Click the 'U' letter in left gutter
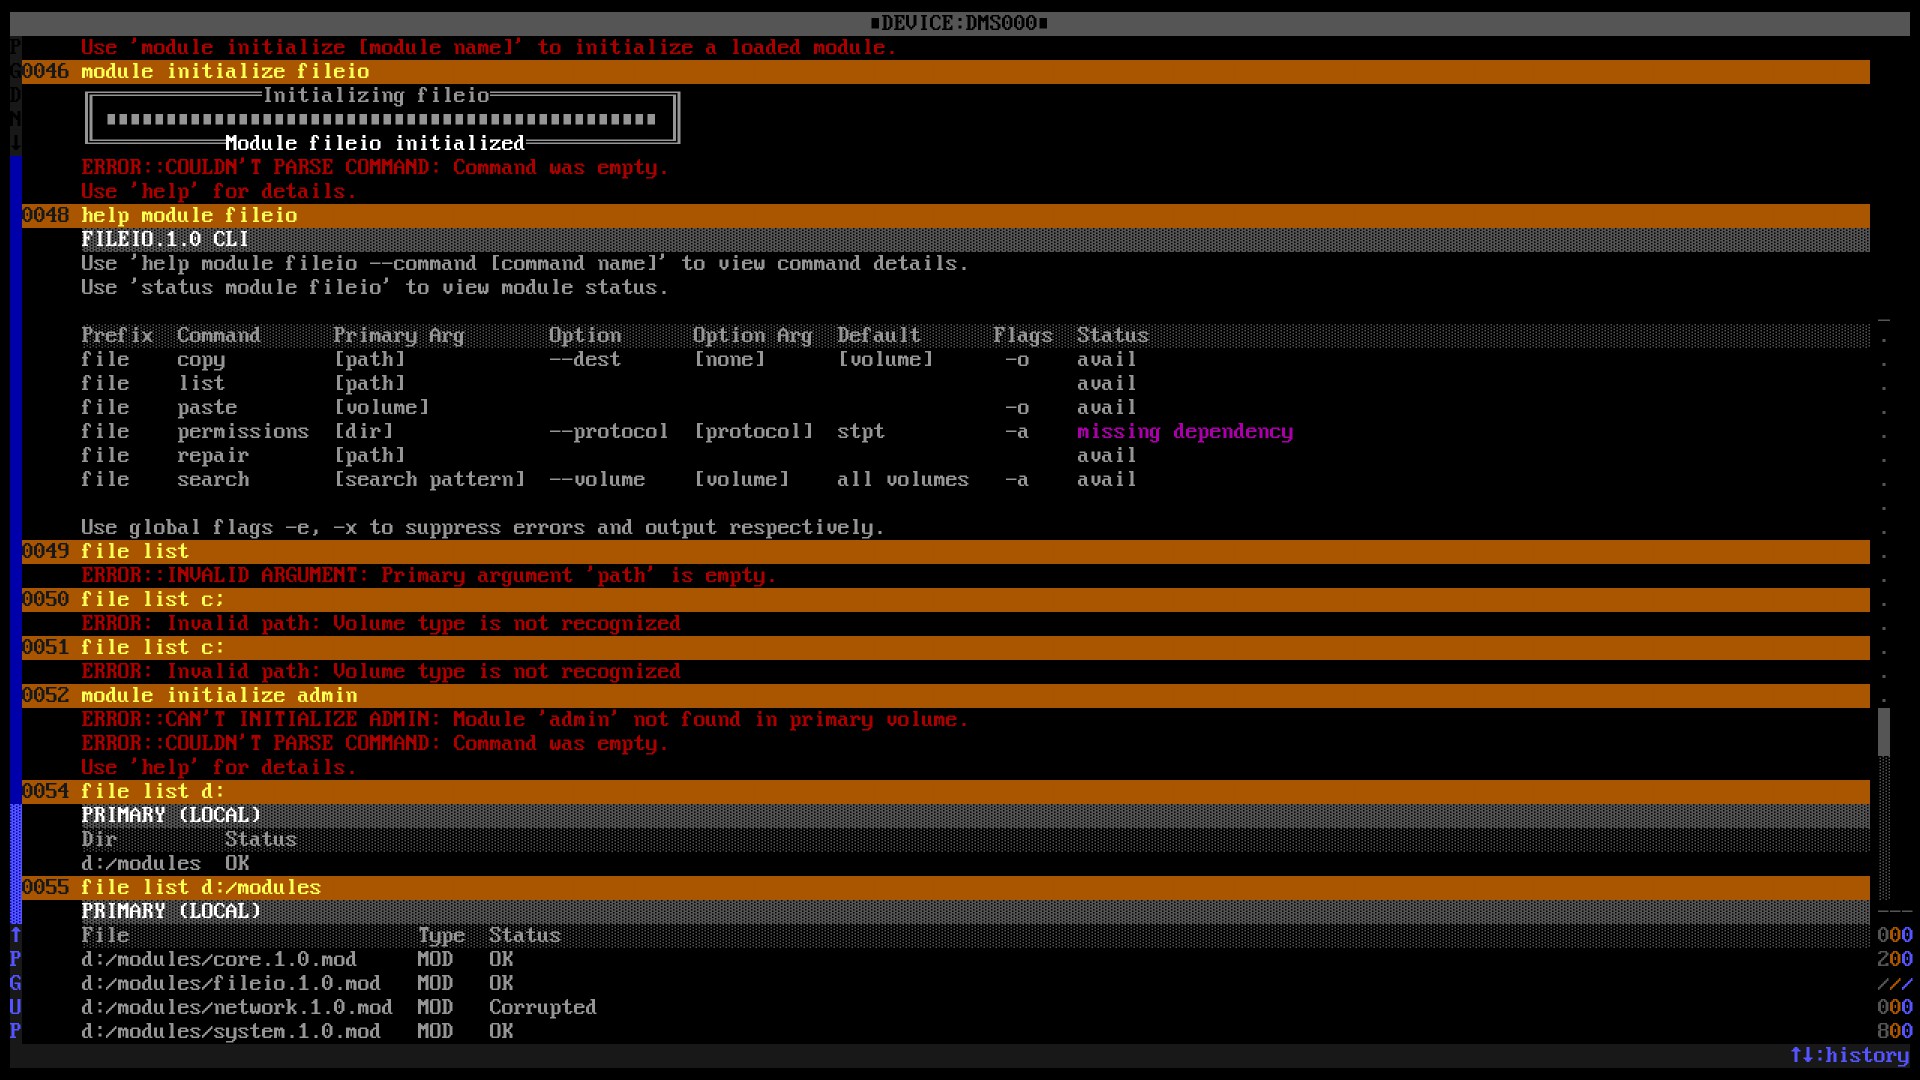 click(x=16, y=1007)
